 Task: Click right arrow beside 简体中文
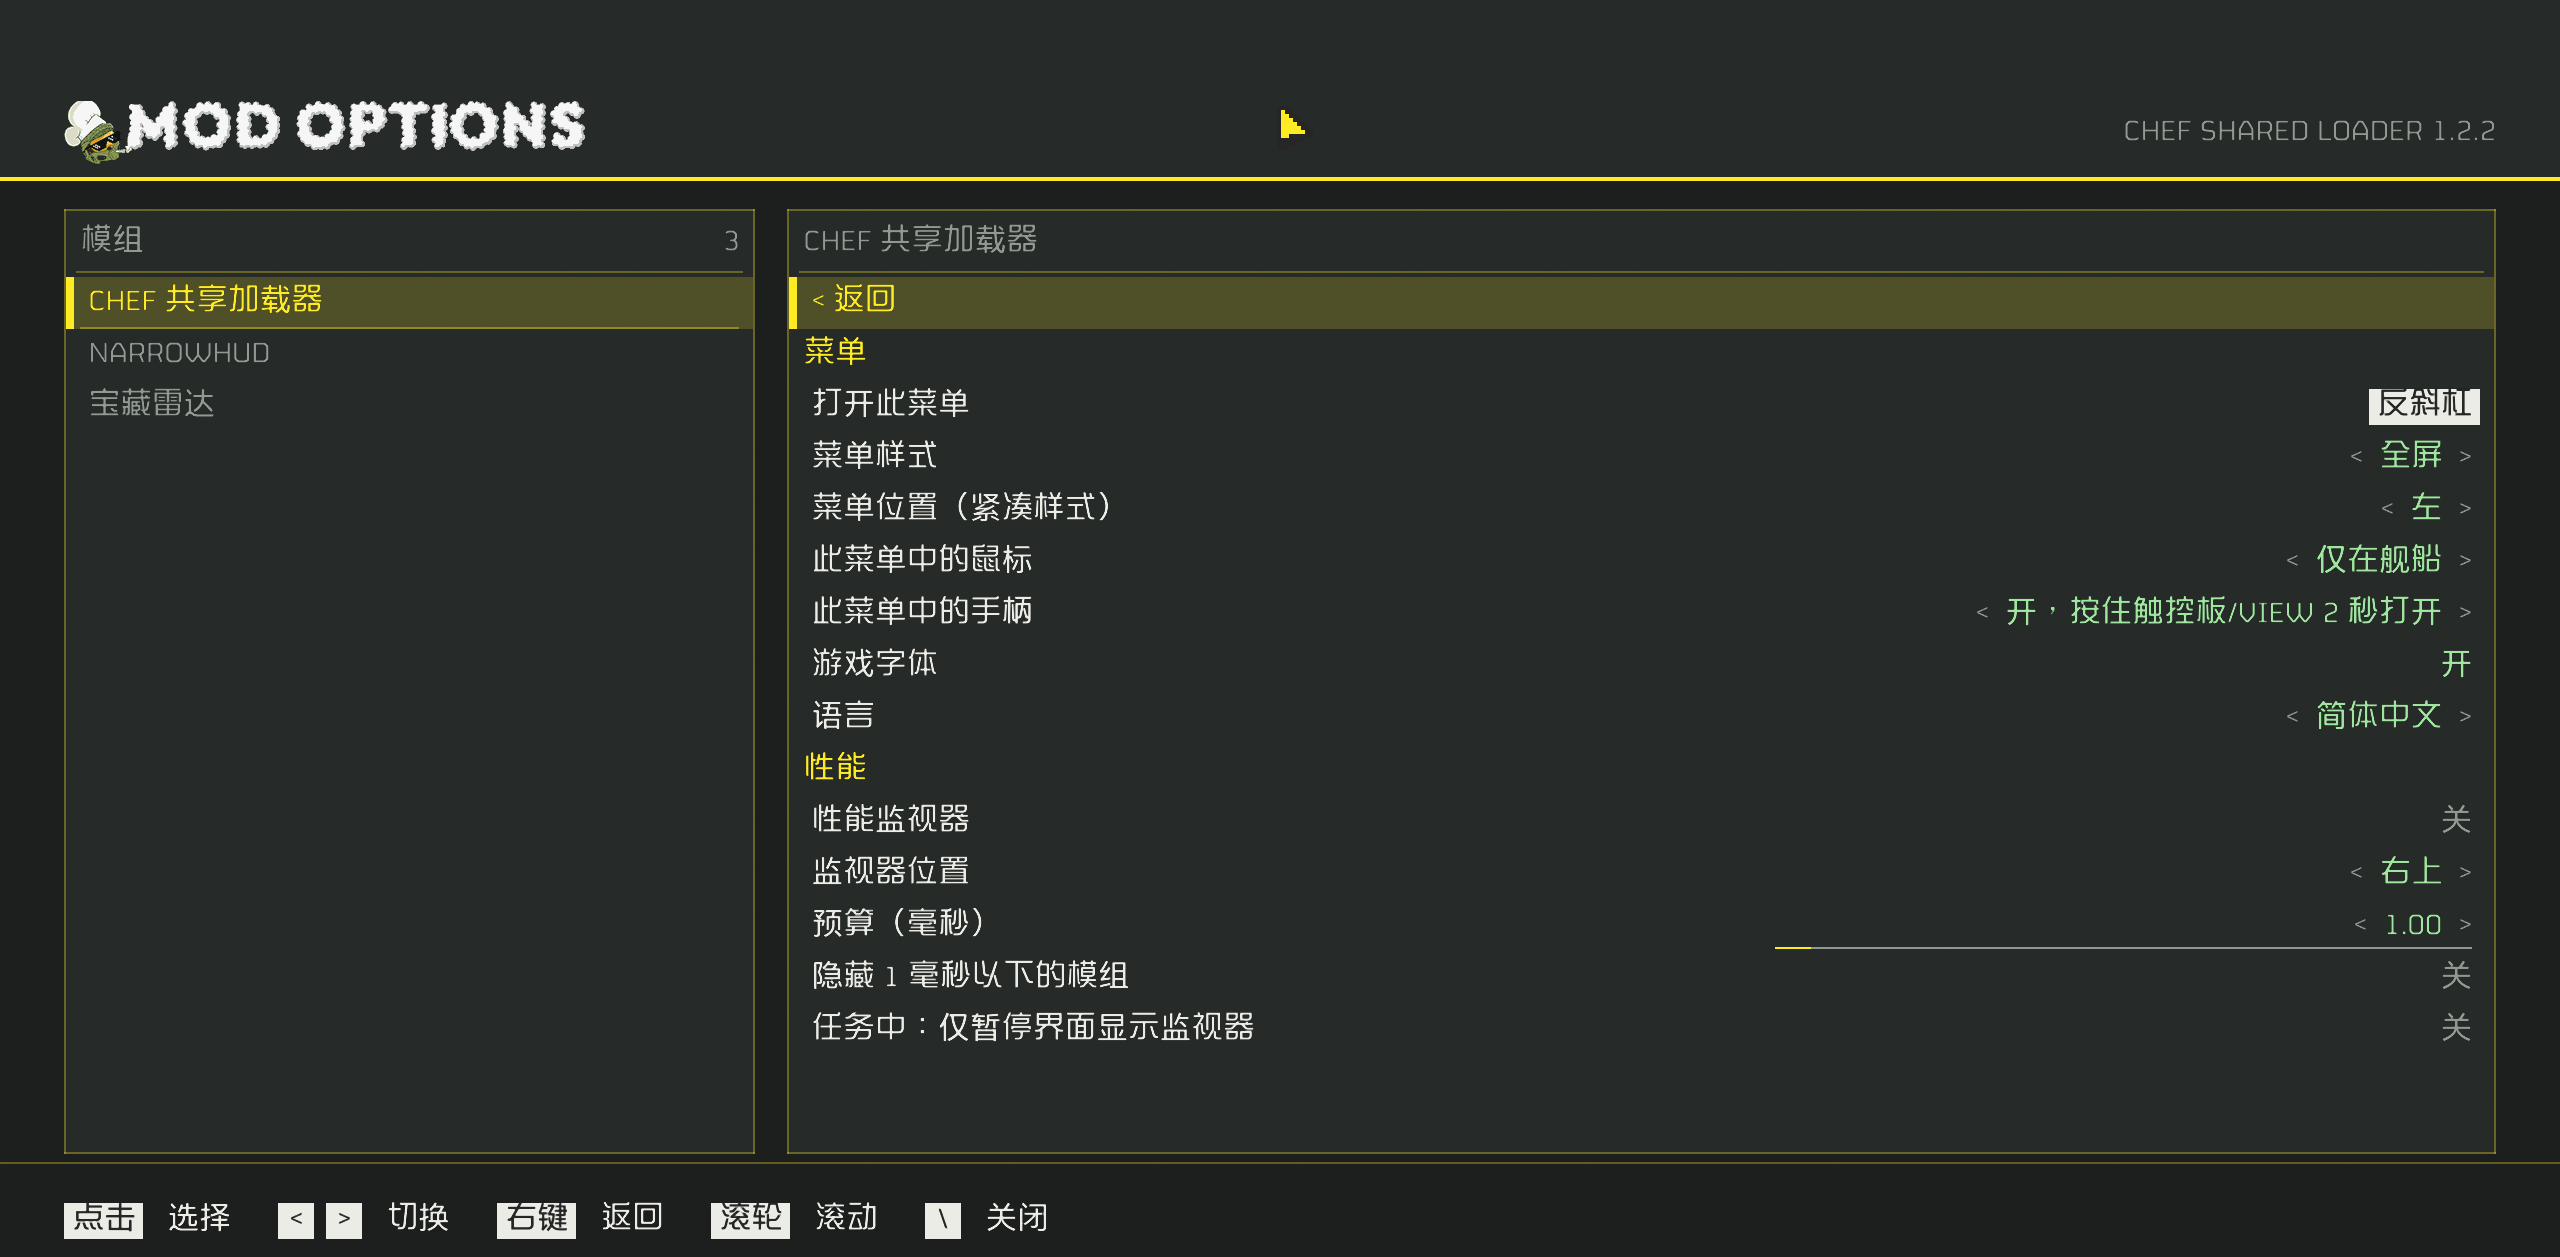pyautogui.click(x=2465, y=716)
